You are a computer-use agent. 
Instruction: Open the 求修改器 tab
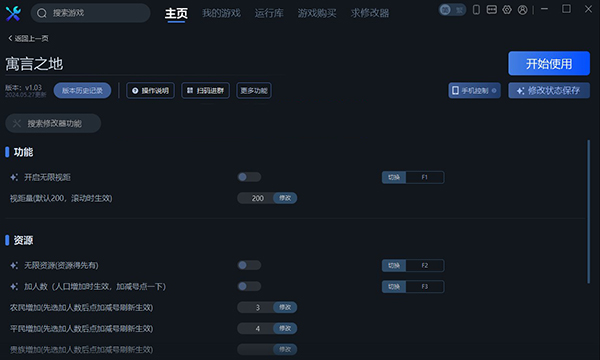coord(370,13)
